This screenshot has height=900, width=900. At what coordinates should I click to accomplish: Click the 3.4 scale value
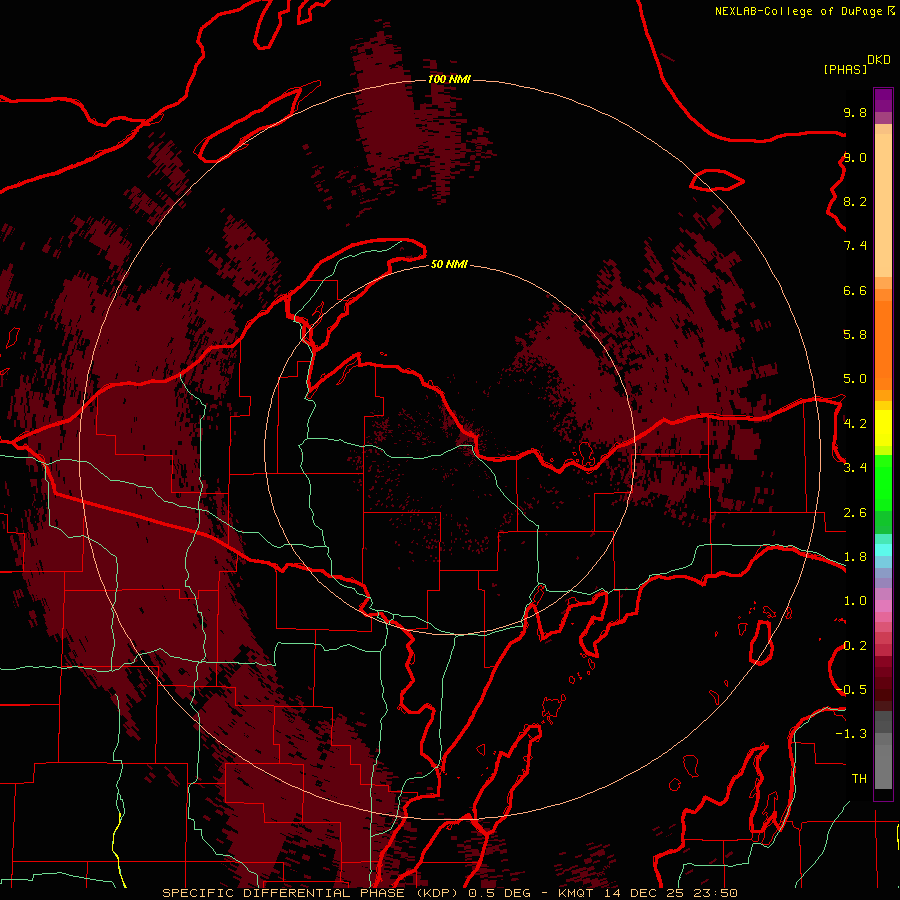click(x=855, y=468)
